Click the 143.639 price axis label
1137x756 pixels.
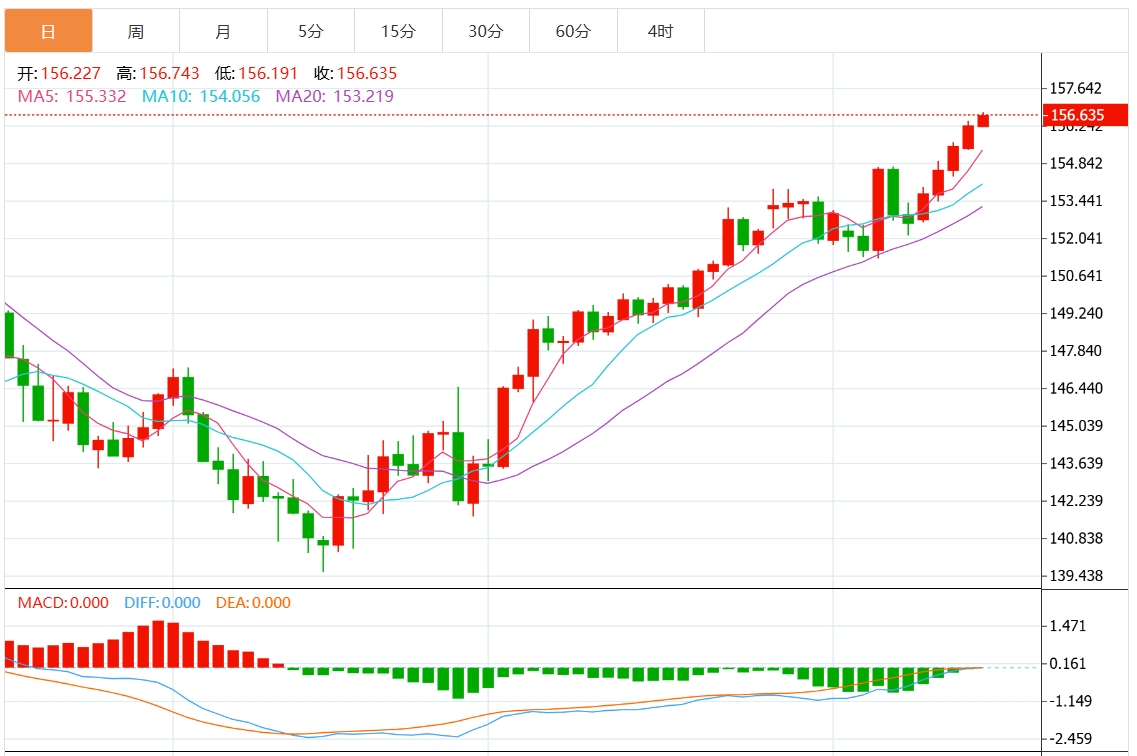pos(1076,463)
